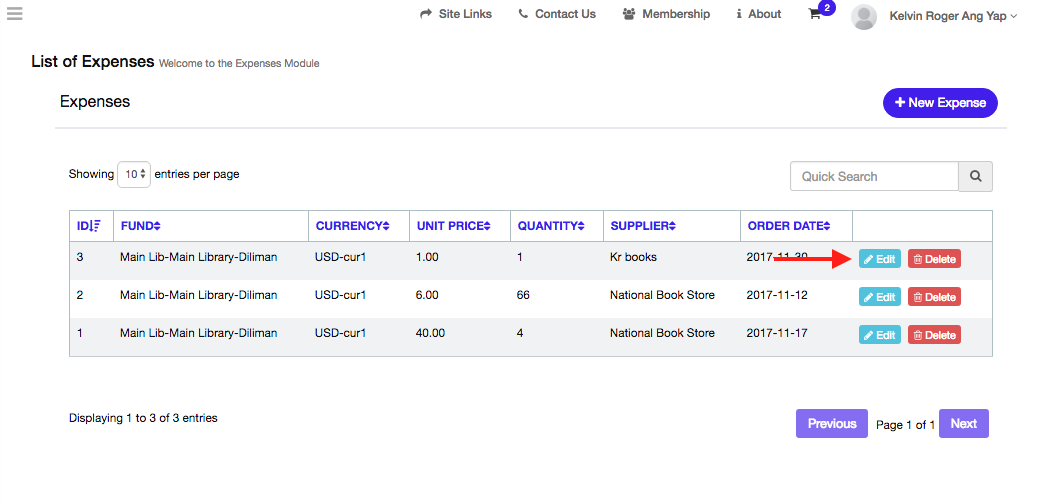The height and width of the screenshot is (504, 1062).
Task: Delete expense dated 2017-11-12
Action: click(934, 297)
